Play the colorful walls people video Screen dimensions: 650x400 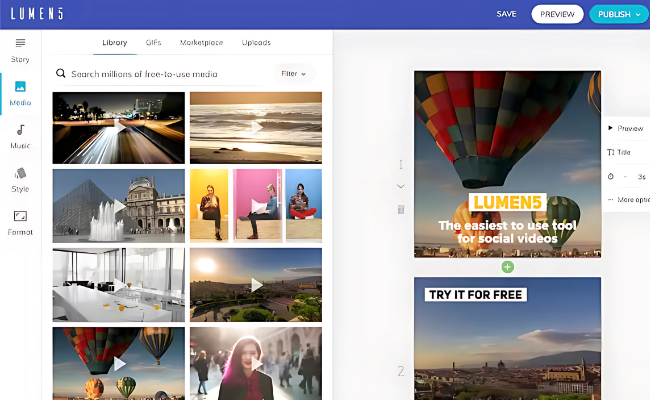(258, 206)
